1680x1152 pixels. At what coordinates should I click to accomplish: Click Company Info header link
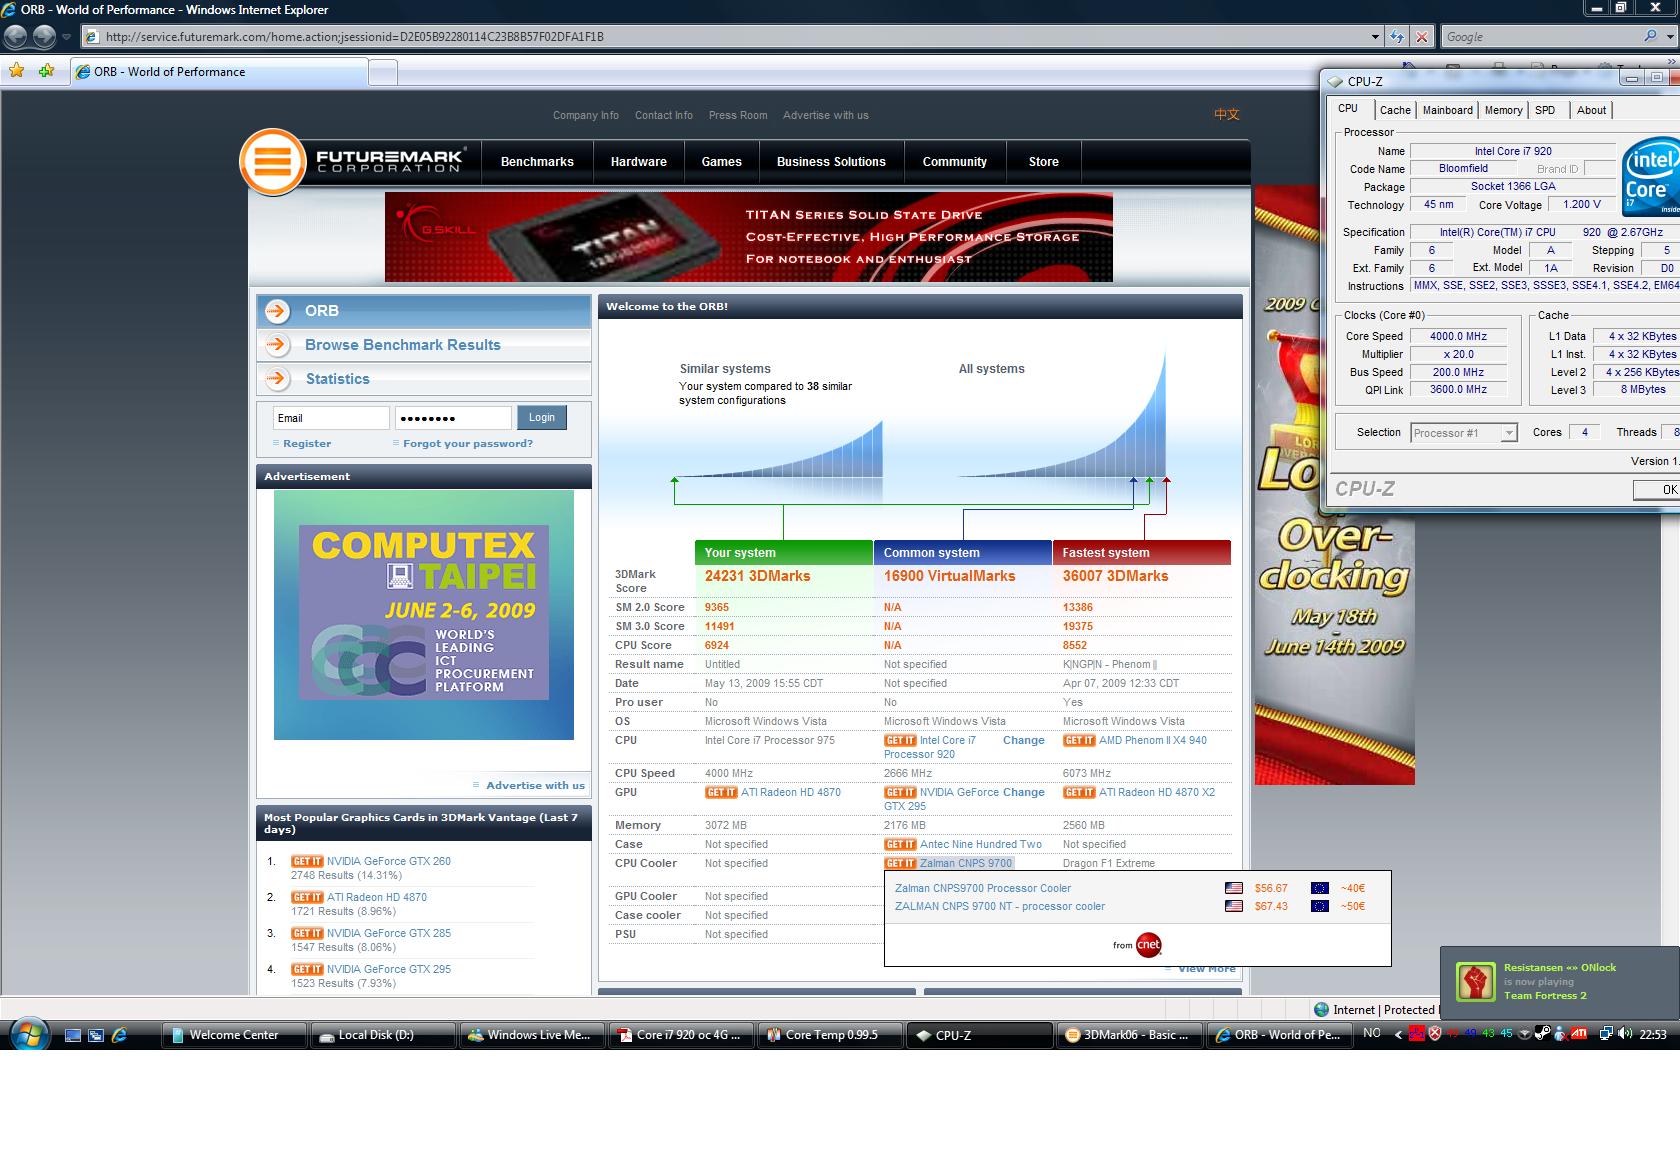[586, 116]
